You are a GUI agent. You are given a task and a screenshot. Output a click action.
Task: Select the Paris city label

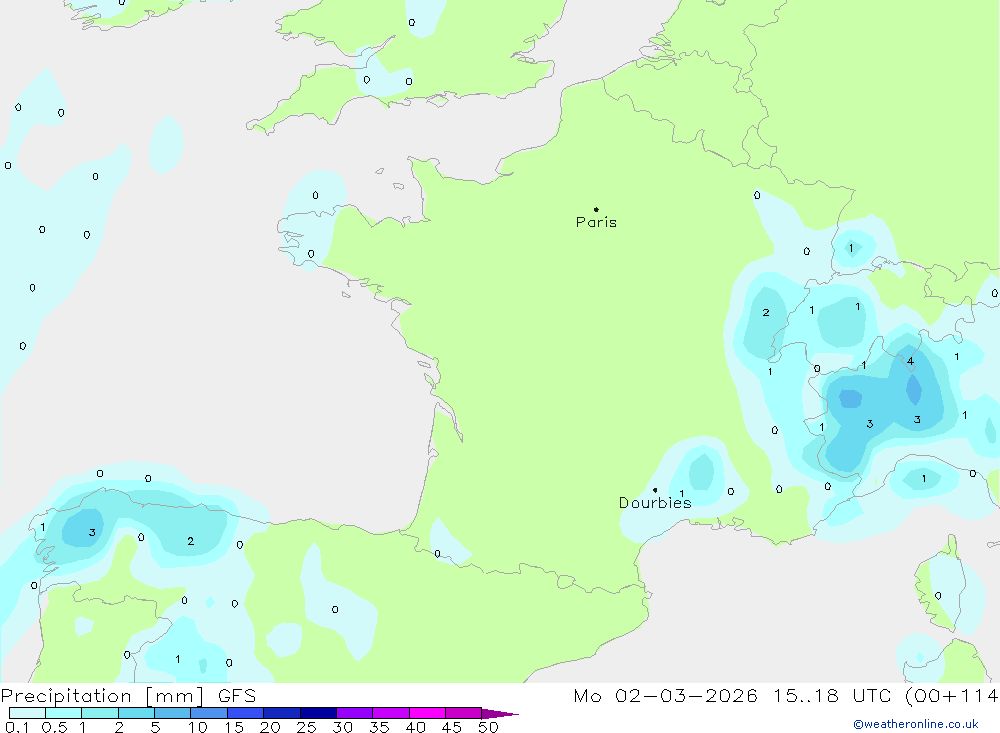[596, 222]
